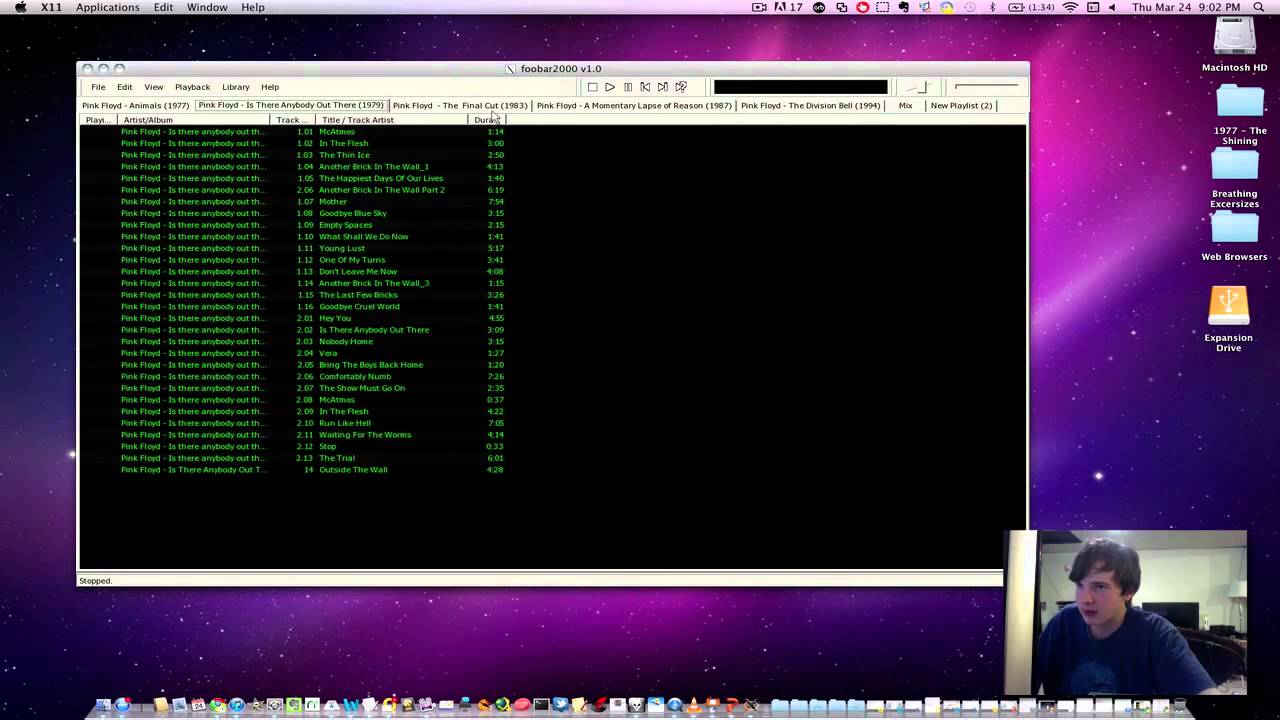Select track Young Lust

[x=342, y=248]
